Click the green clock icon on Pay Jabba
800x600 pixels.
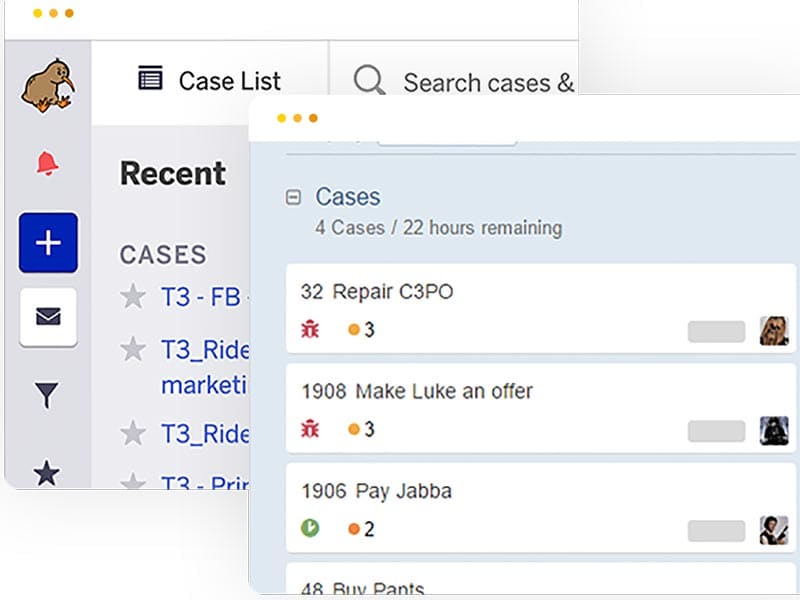click(x=310, y=528)
